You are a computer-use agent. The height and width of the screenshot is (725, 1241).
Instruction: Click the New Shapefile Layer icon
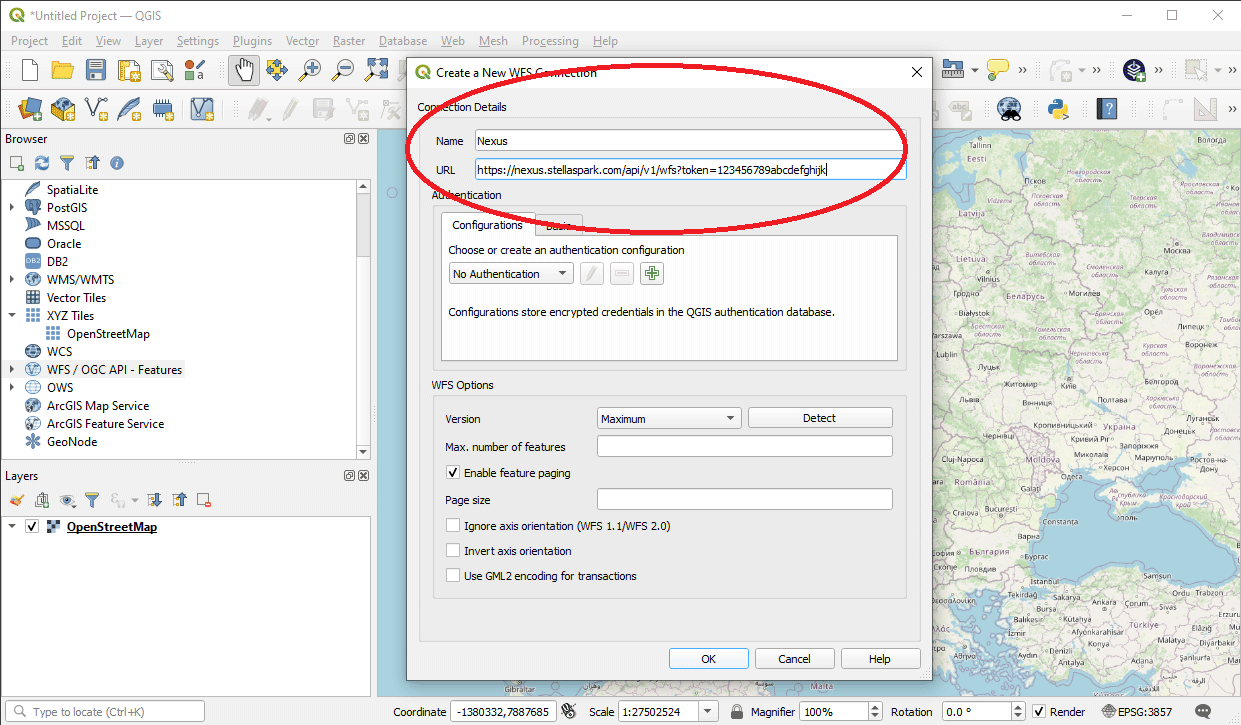[97, 108]
